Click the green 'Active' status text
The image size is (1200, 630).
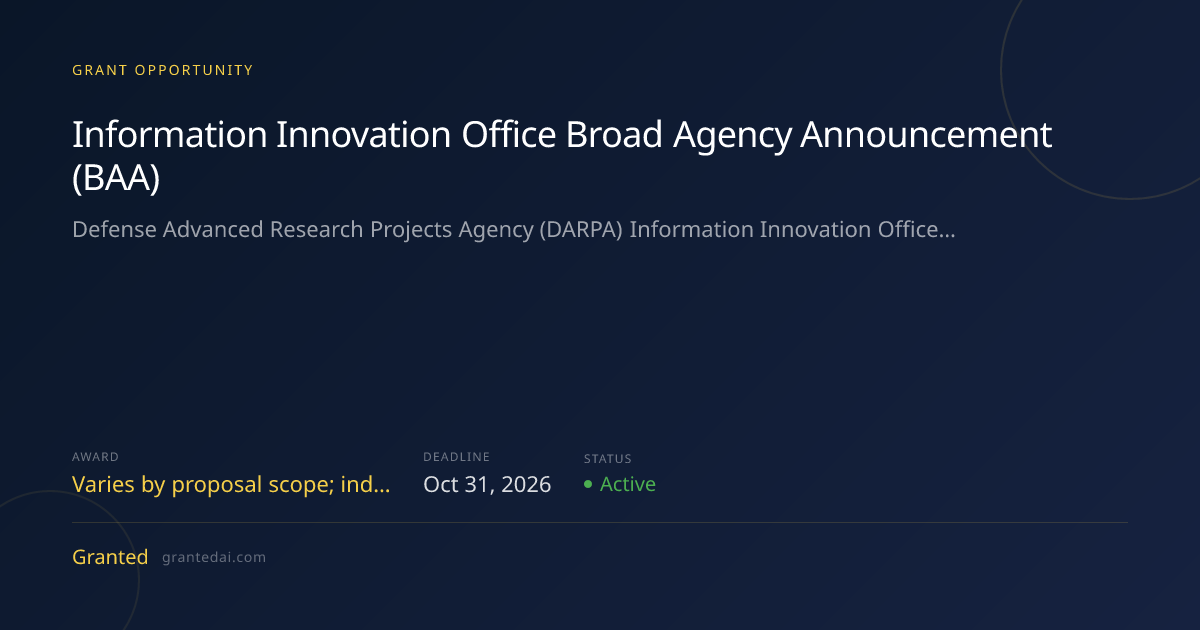(x=628, y=484)
